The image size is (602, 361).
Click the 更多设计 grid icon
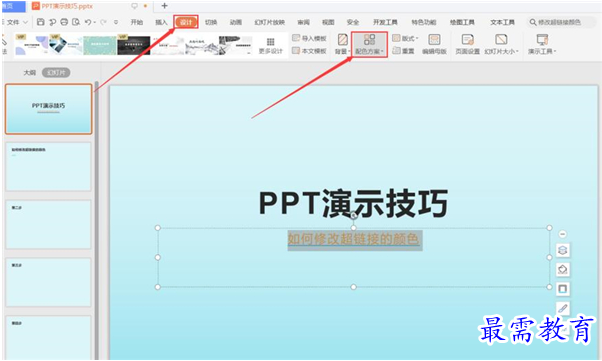pos(271,41)
